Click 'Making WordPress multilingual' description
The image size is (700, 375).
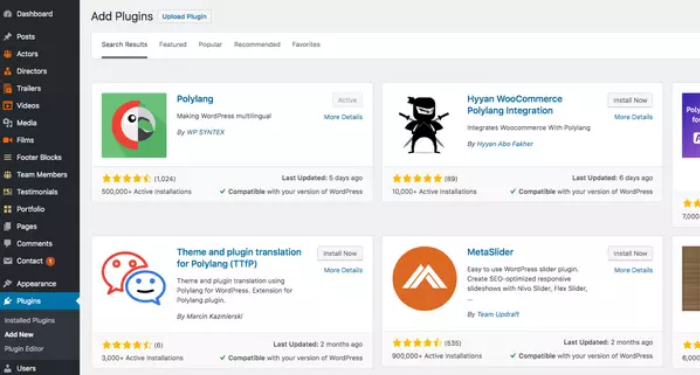224,116
